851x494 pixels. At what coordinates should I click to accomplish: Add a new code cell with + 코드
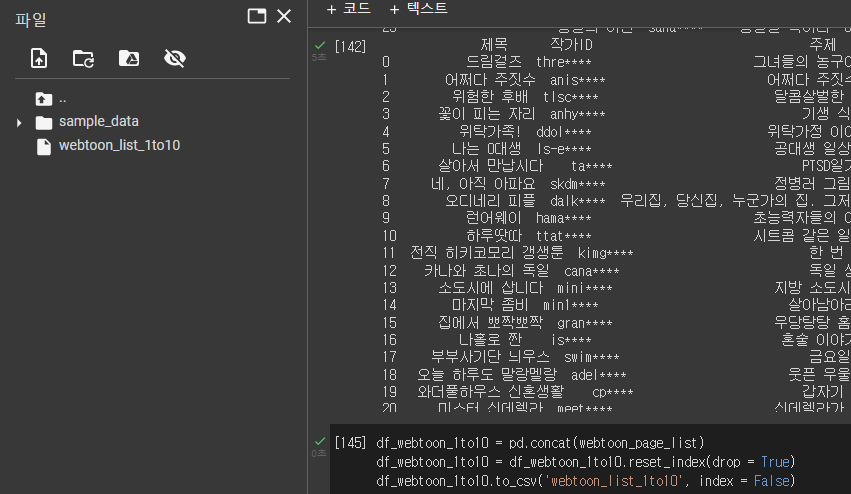[x=348, y=9]
